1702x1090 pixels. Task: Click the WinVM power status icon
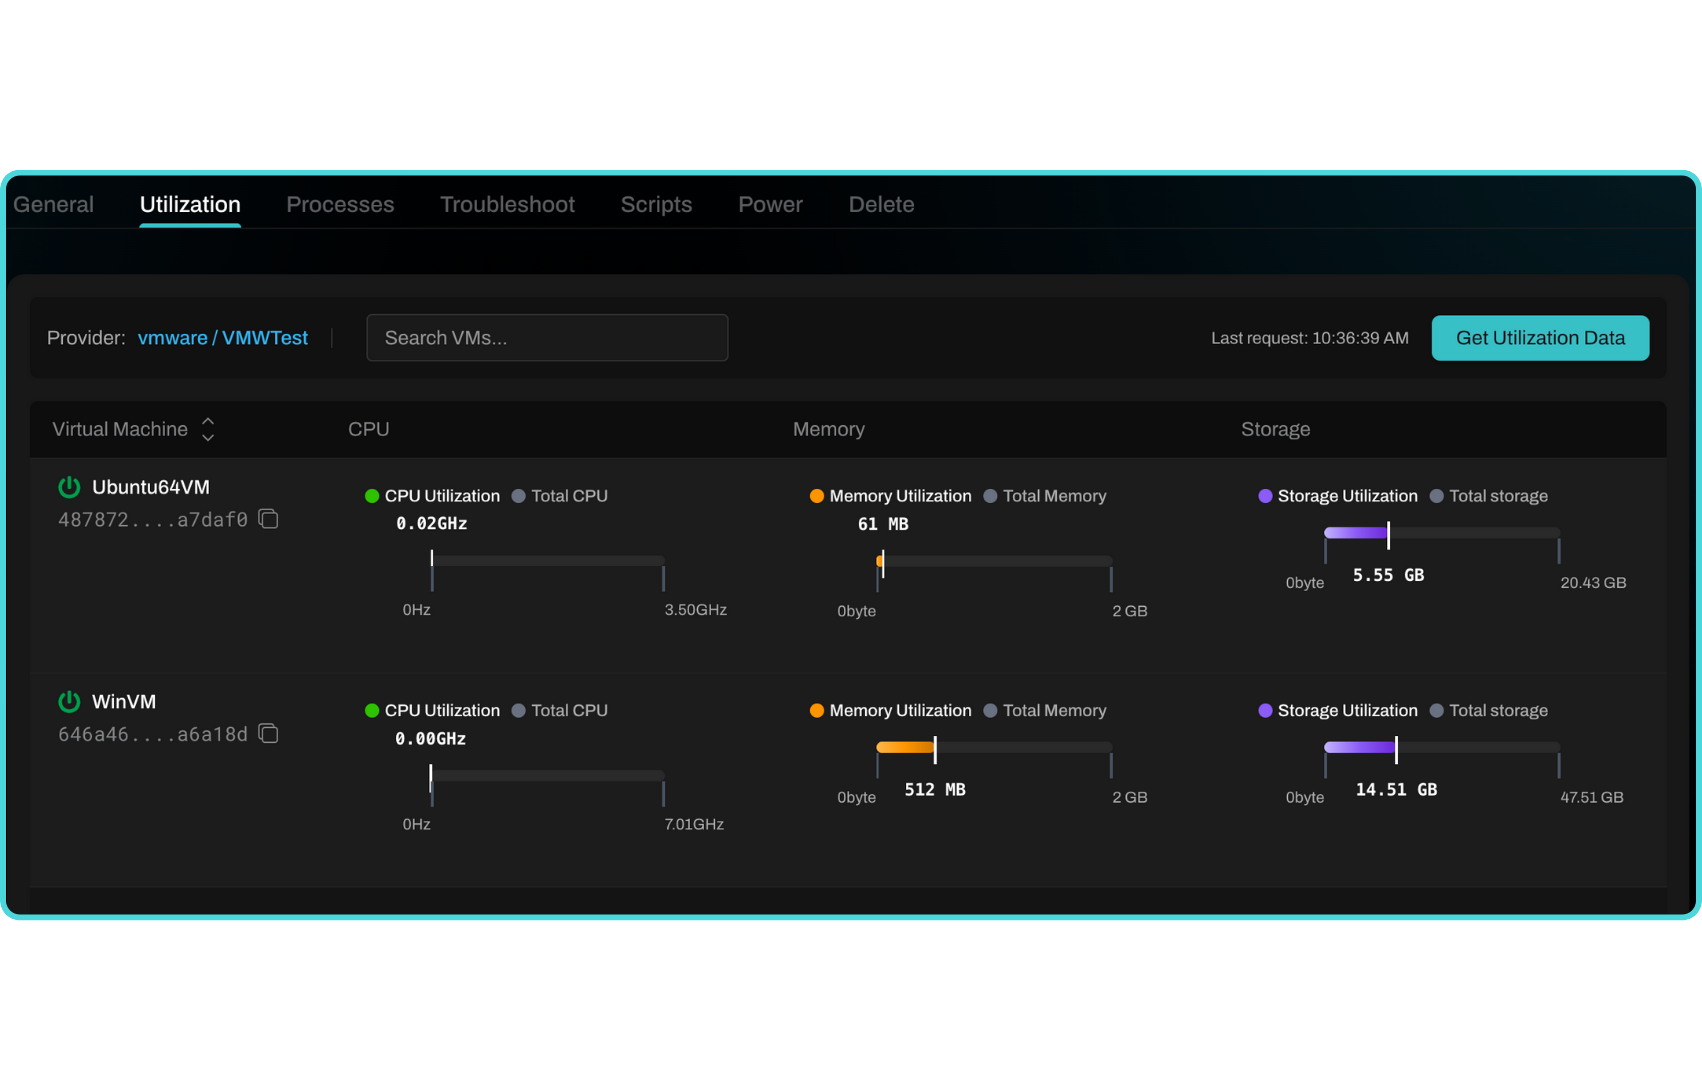(x=69, y=702)
